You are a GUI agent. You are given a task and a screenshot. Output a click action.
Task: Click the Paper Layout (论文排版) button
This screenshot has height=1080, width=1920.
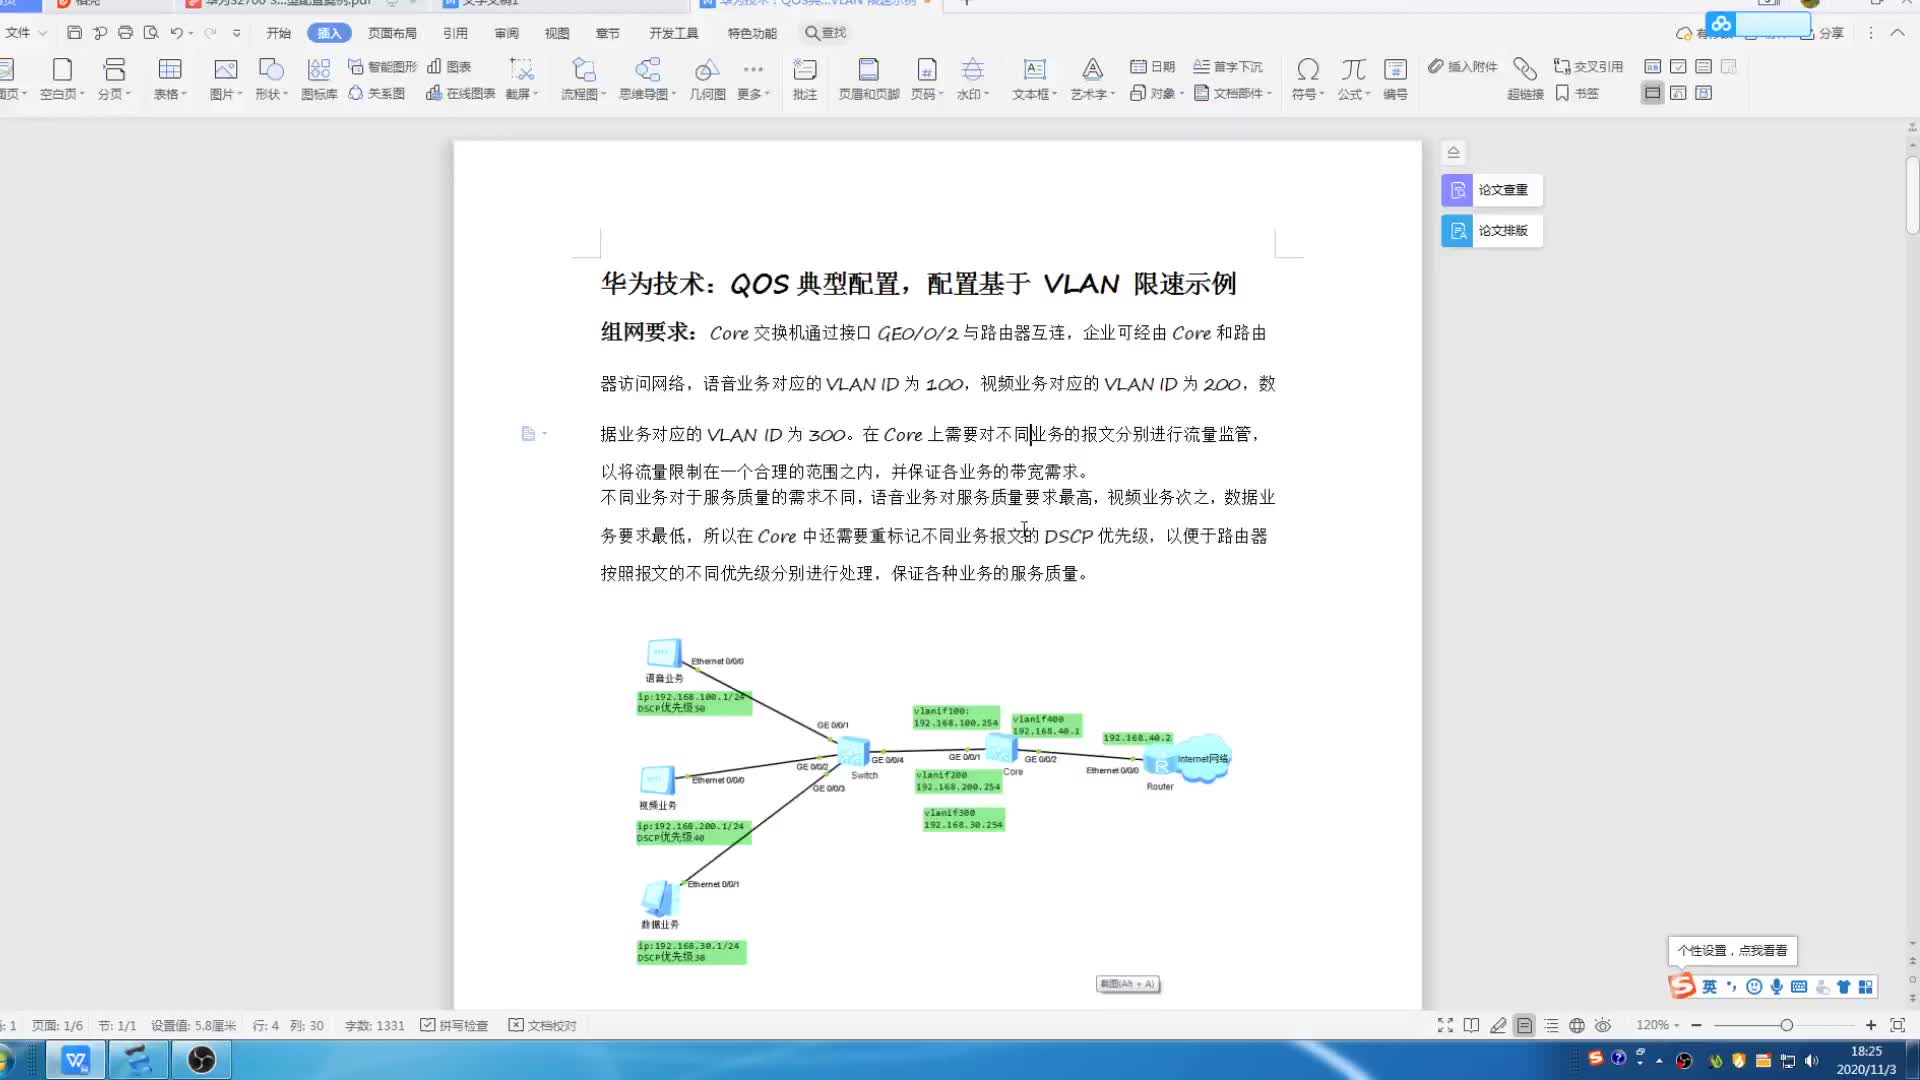pos(1491,231)
